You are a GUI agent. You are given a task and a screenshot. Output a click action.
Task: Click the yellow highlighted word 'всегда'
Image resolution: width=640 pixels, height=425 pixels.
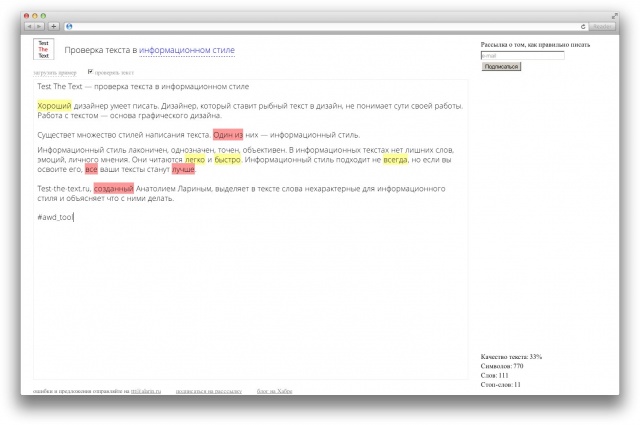pyautogui.click(x=395, y=160)
